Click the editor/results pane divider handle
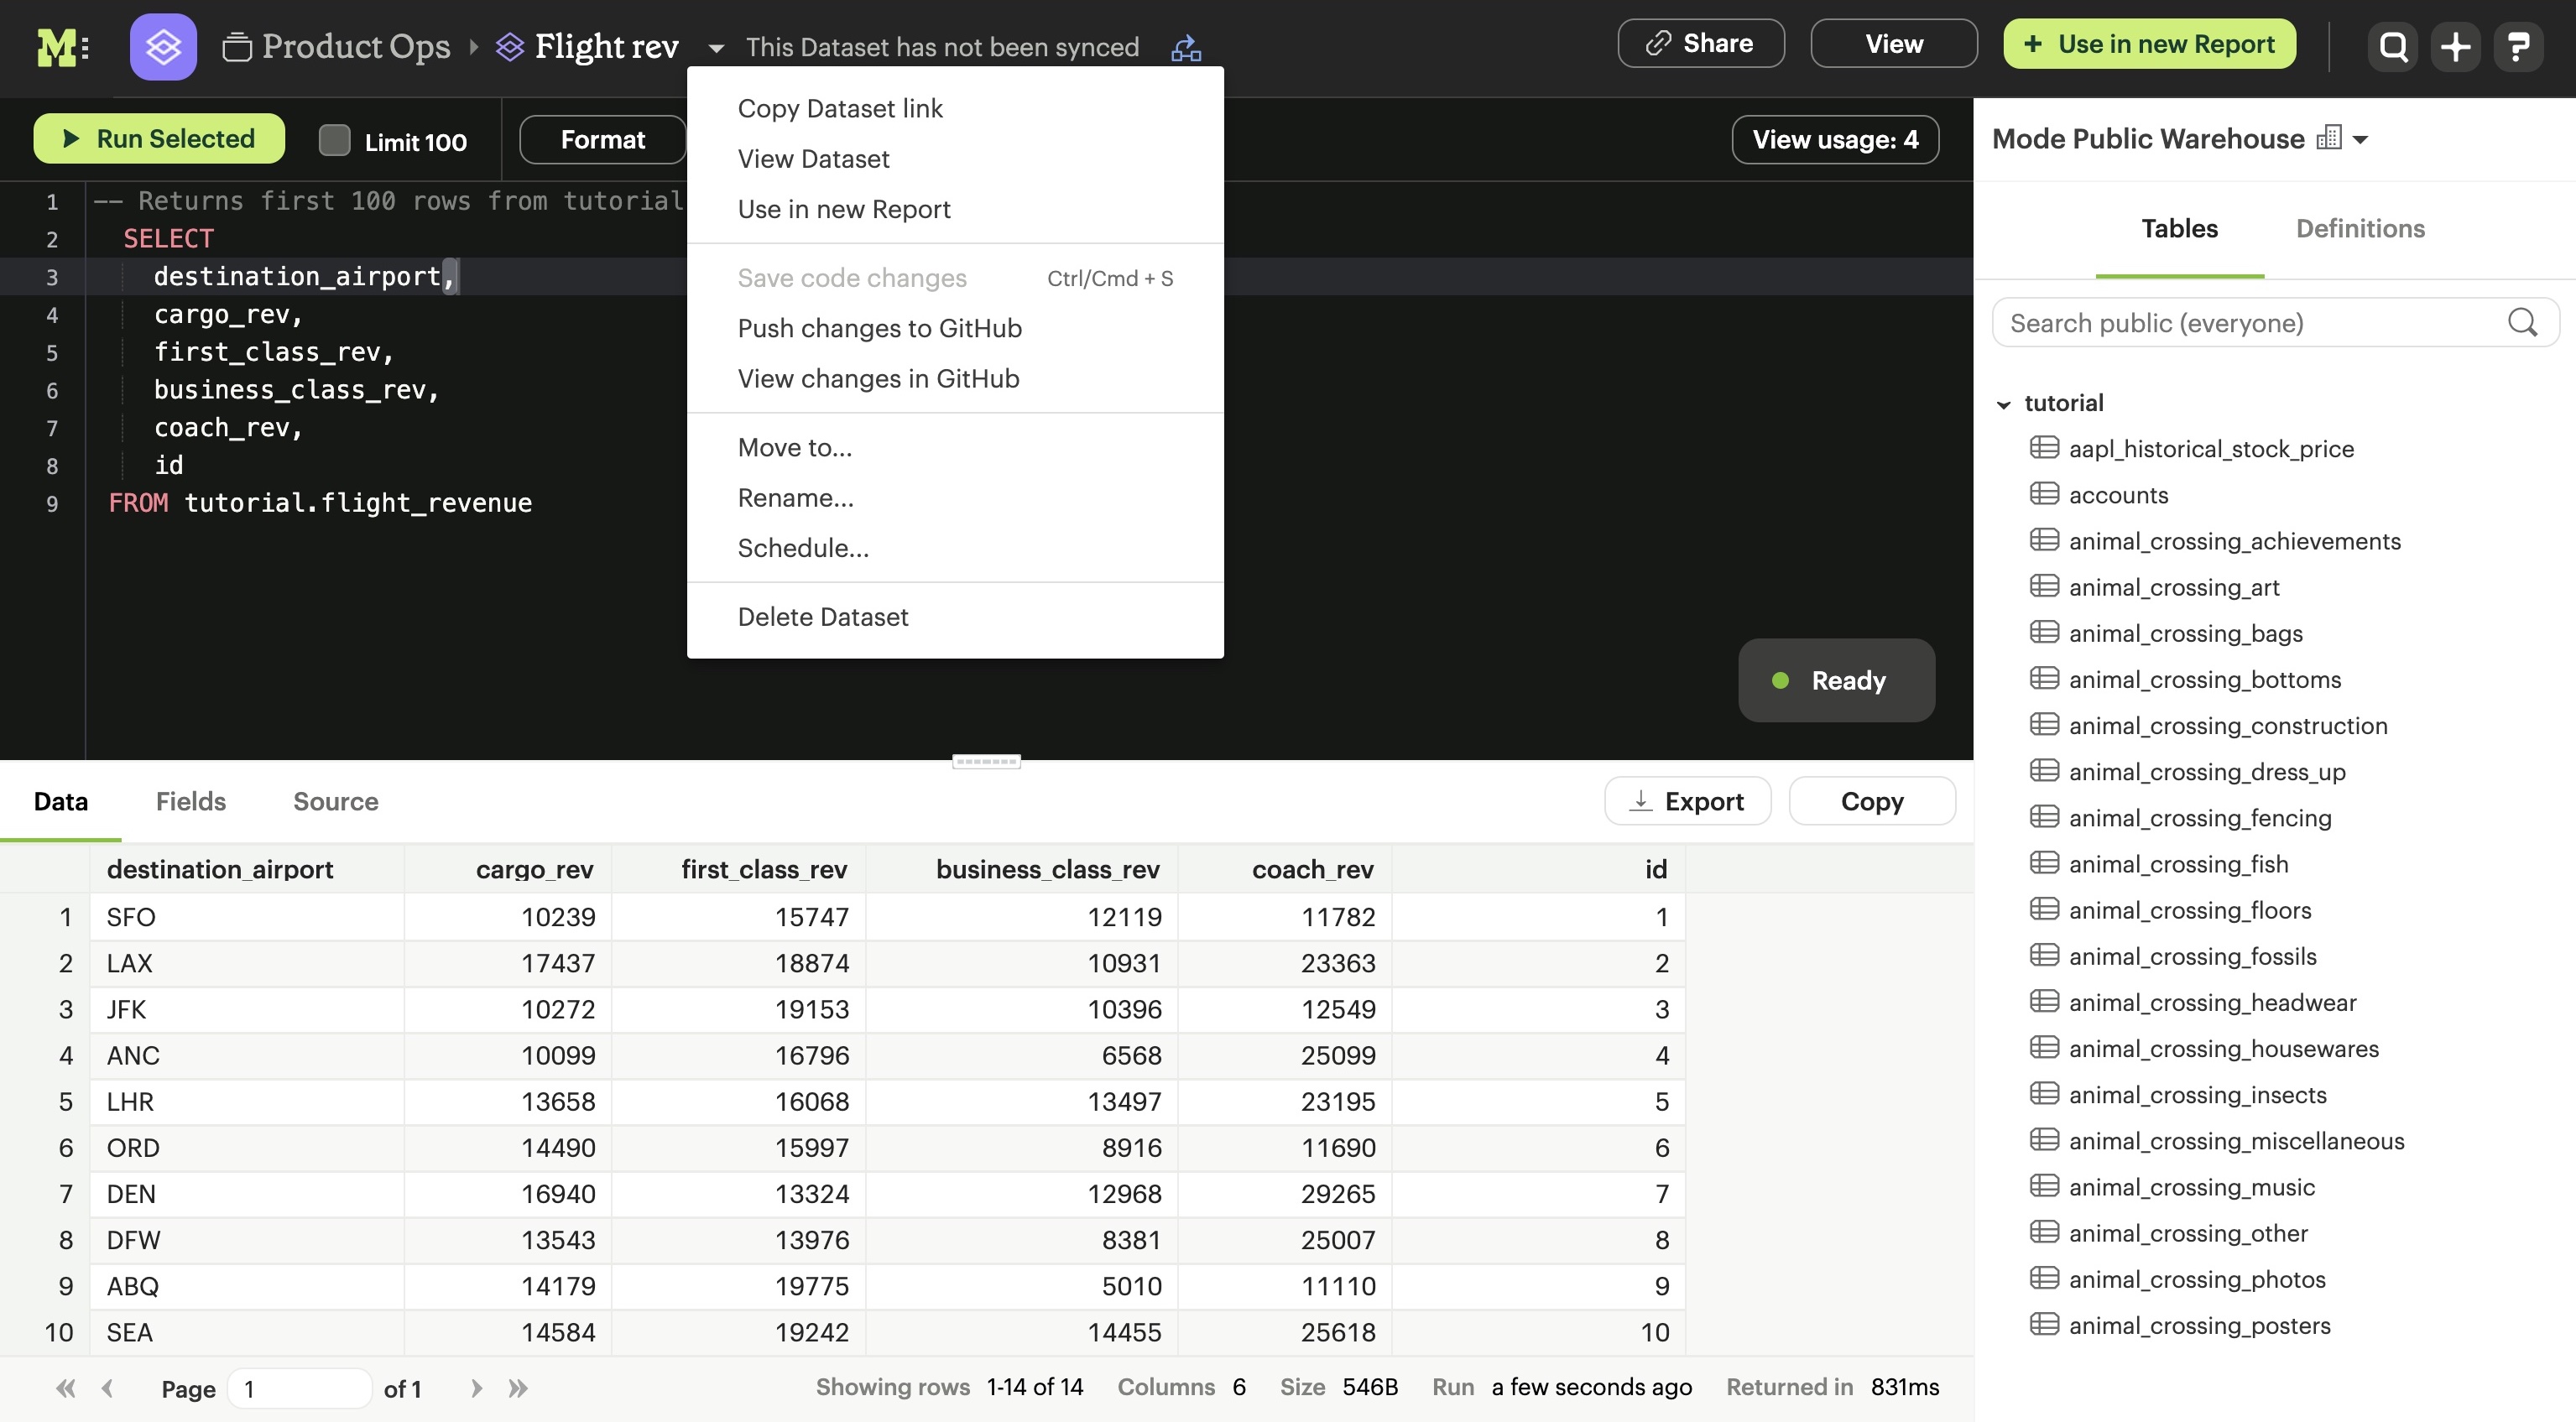 (986, 761)
